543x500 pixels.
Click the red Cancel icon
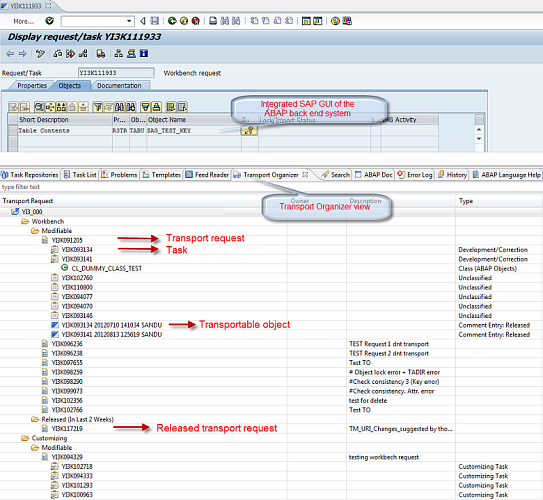point(196,21)
